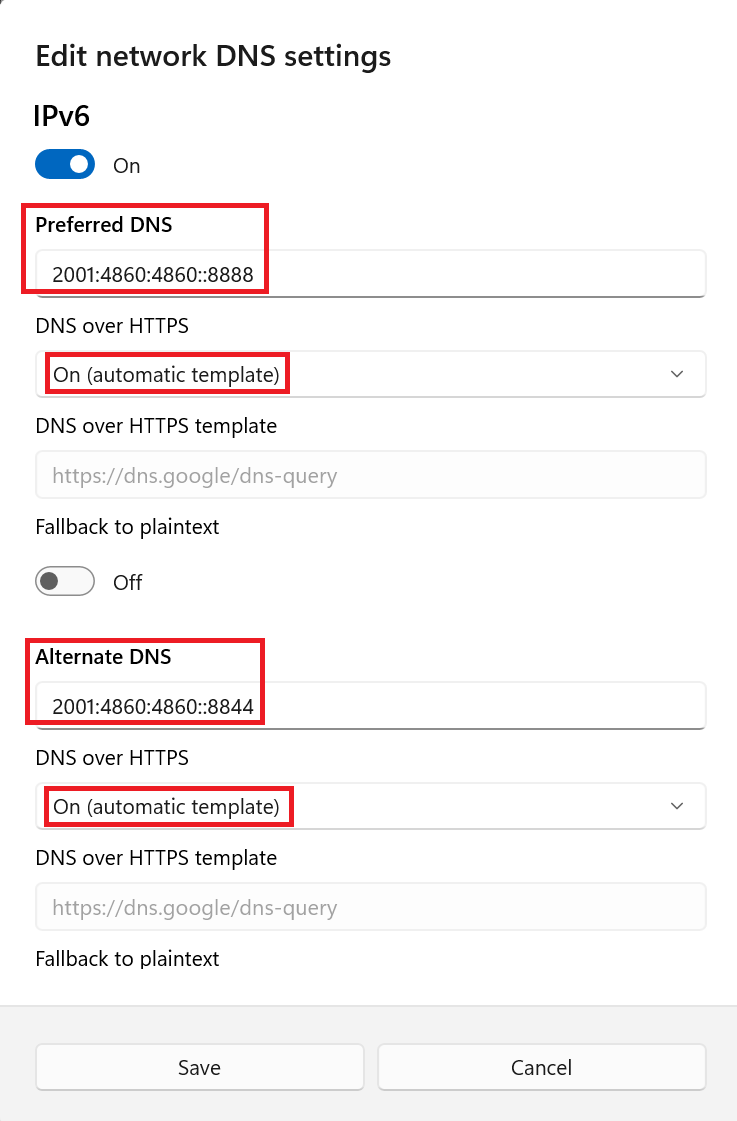The width and height of the screenshot is (737, 1121).
Task: Open the Preferred DNS over HTTPS dropdown
Action: coord(370,374)
